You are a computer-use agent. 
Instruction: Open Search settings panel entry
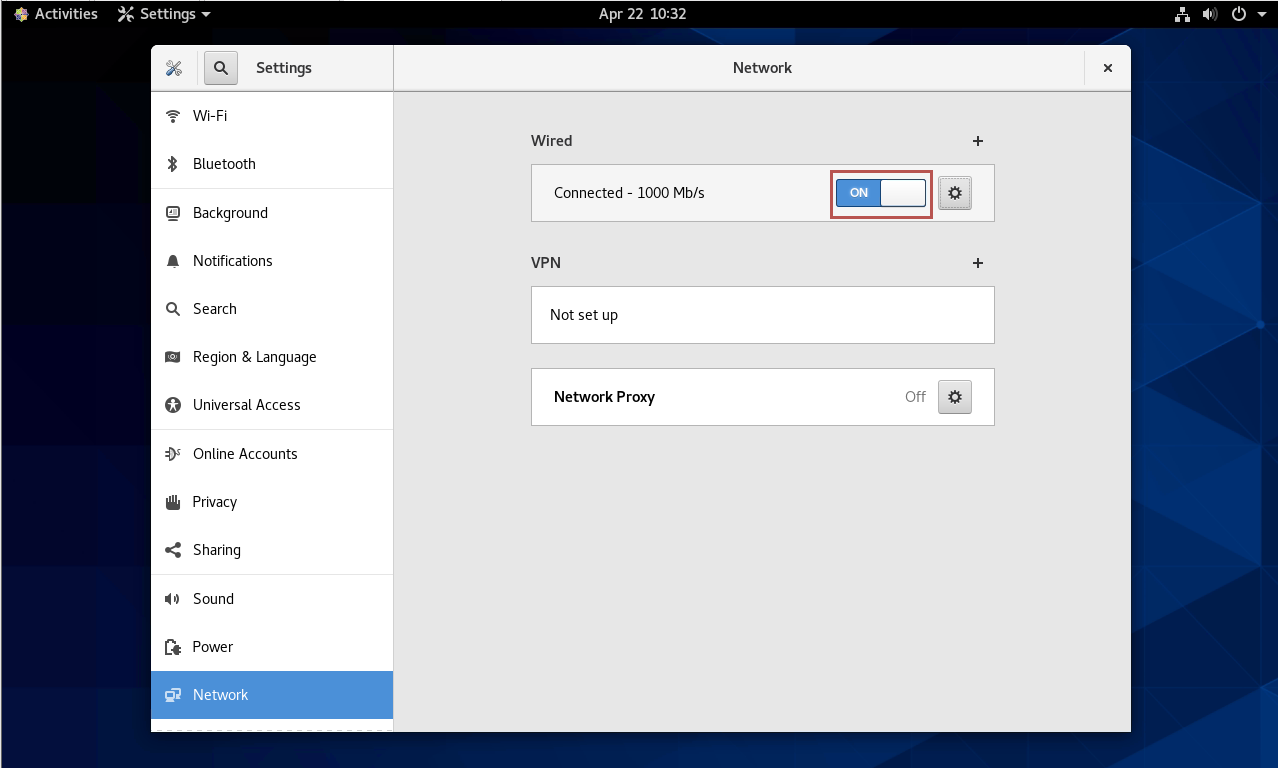tap(272, 309)
